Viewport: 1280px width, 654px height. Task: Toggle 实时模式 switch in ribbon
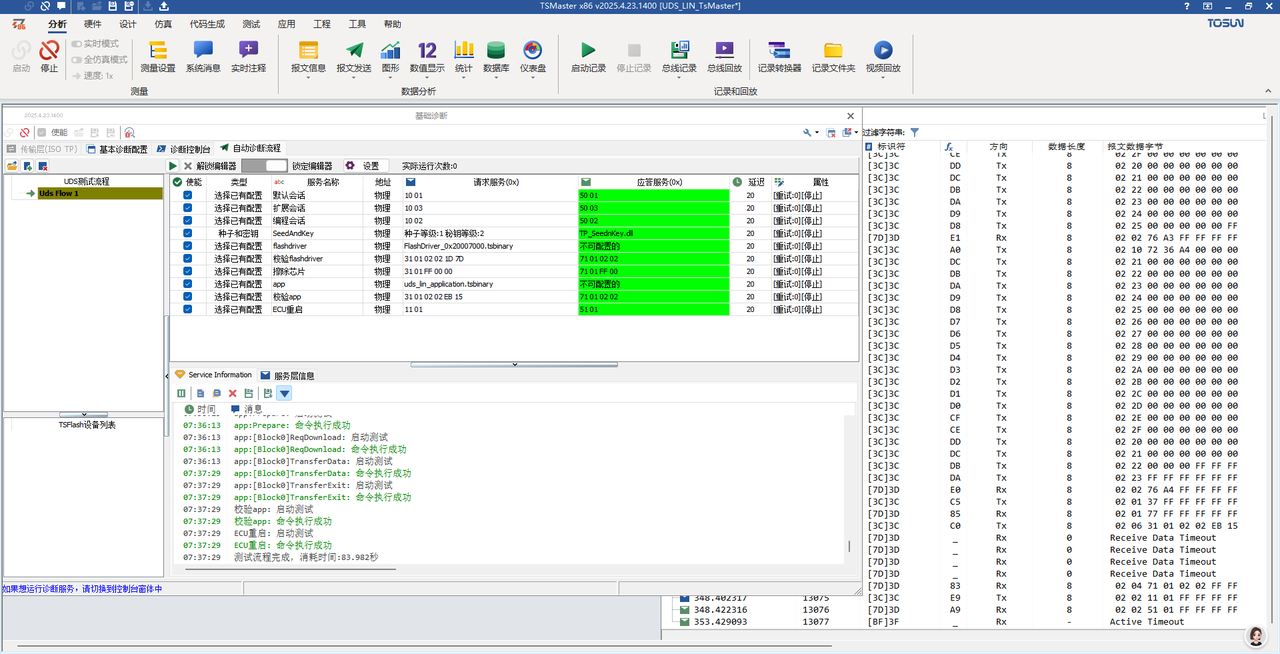[75, 44]
